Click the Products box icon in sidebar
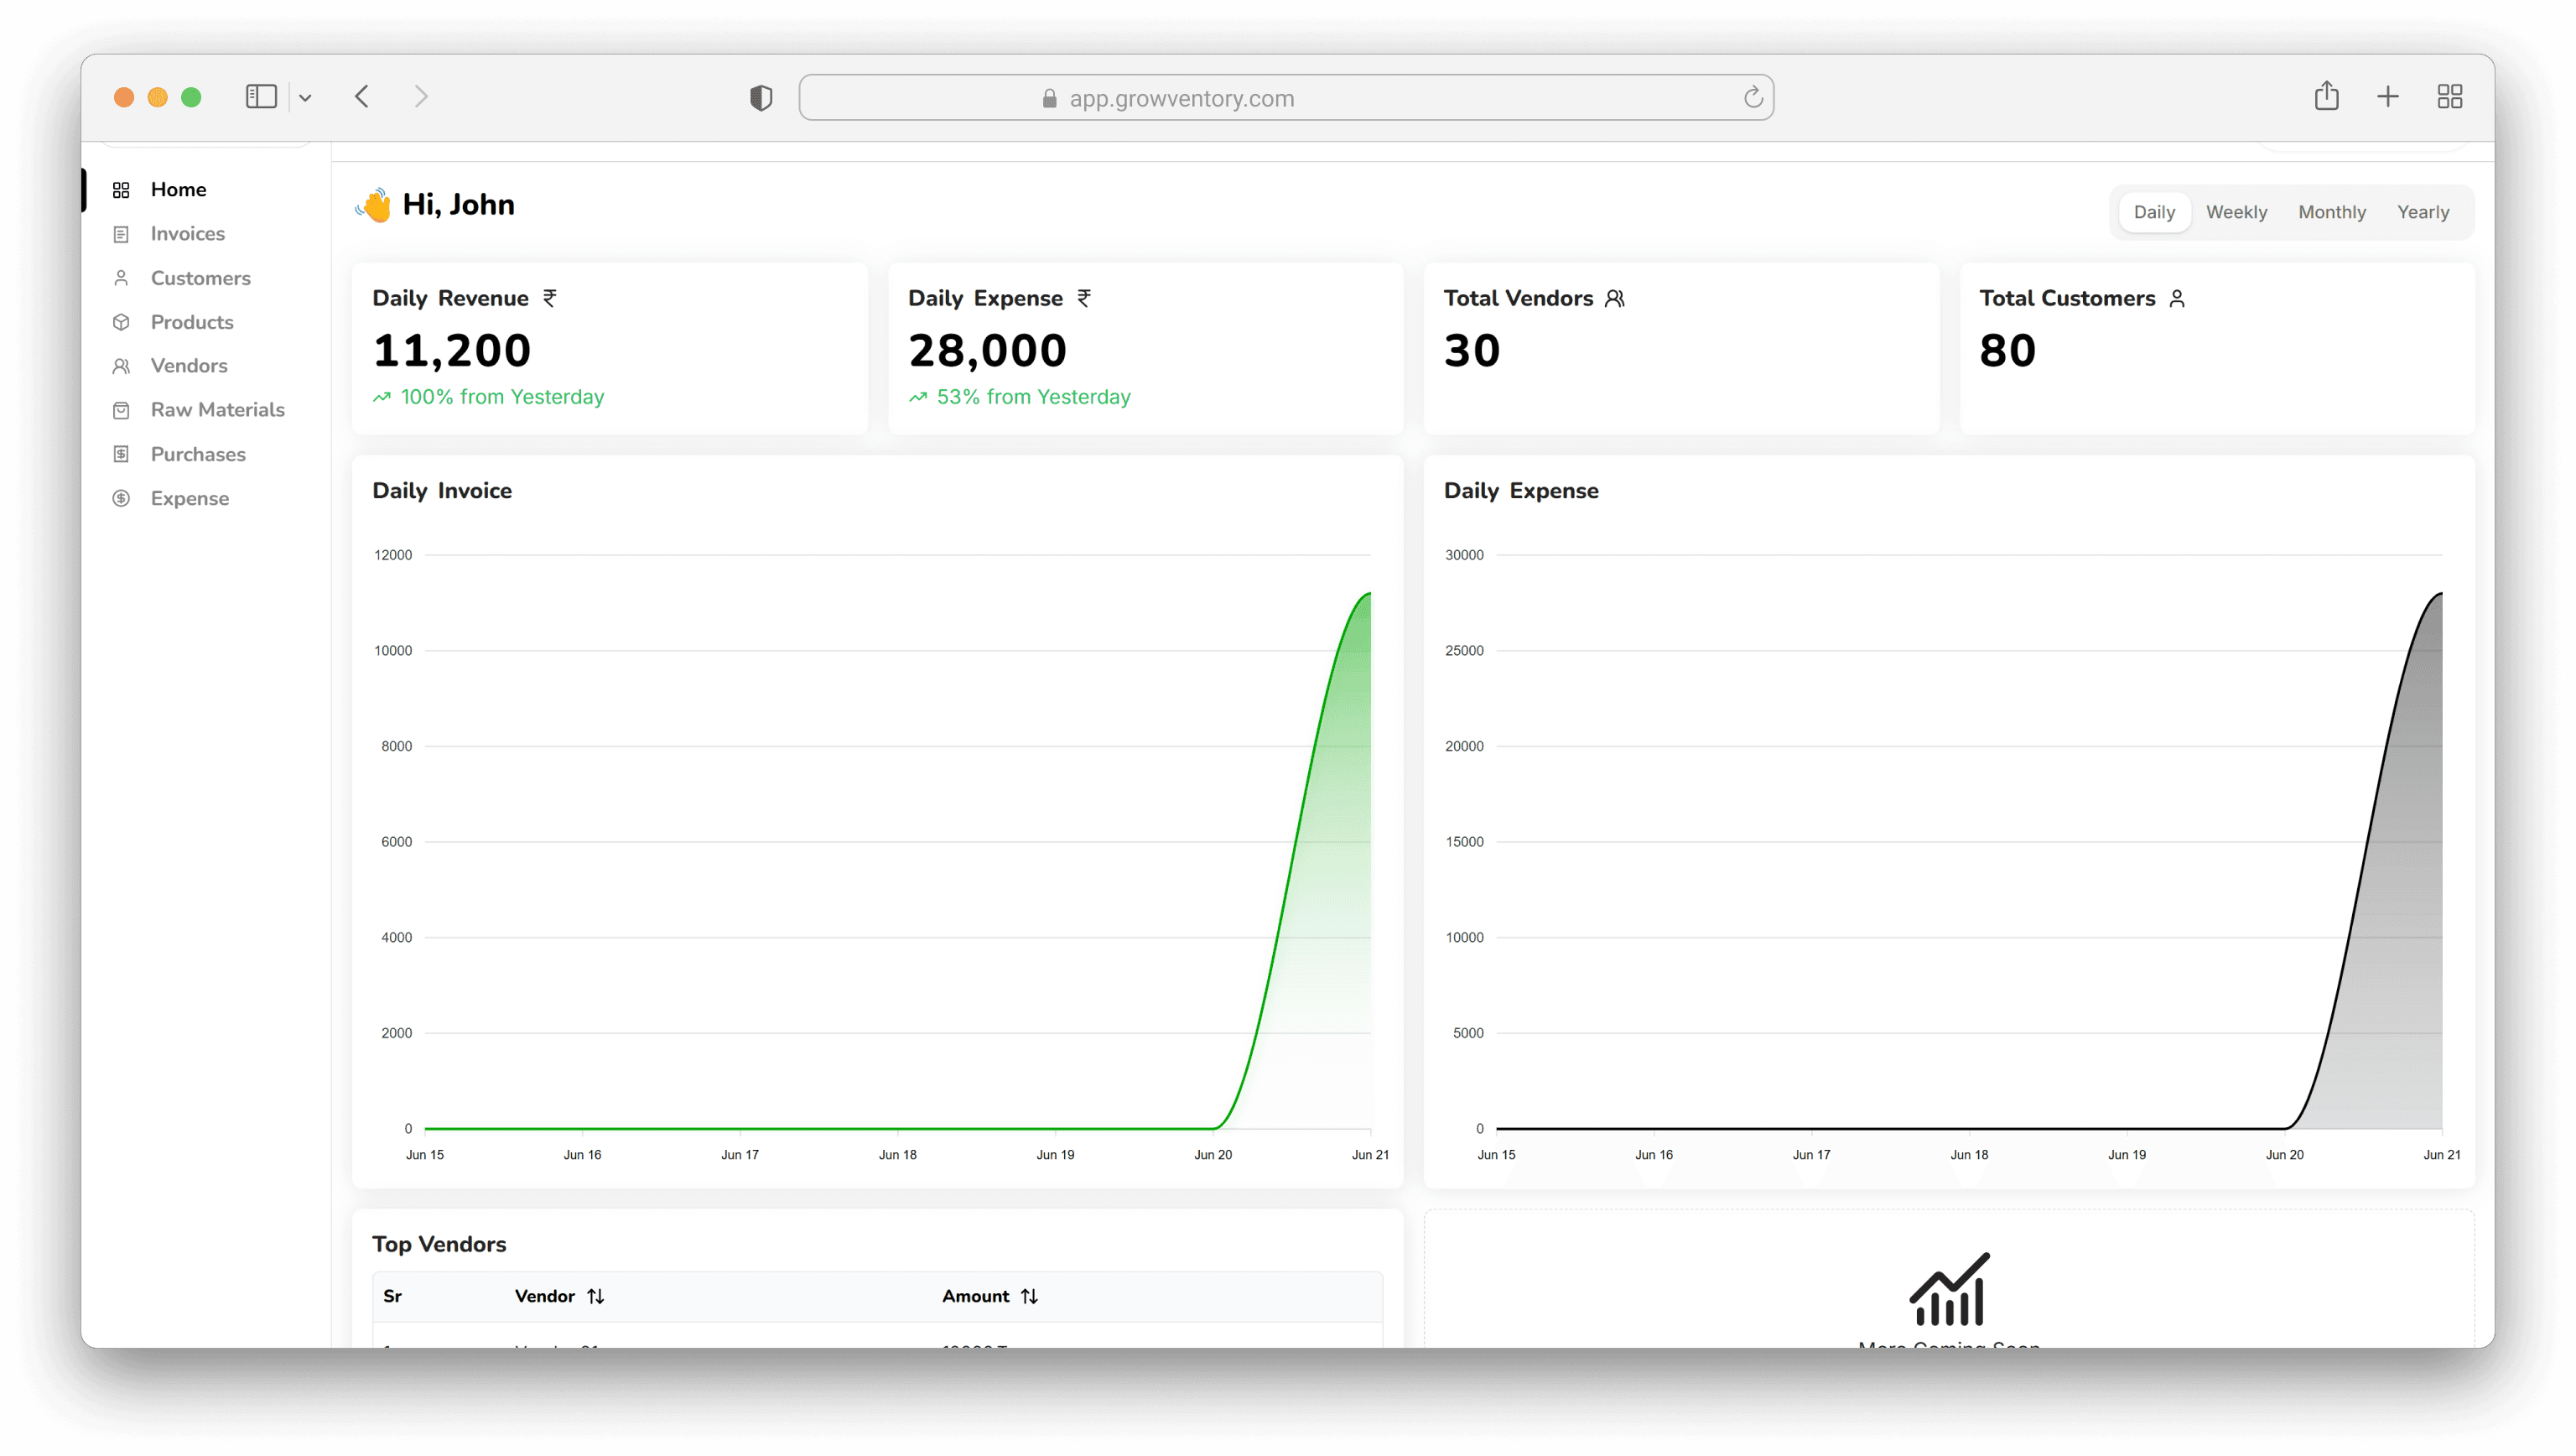The image size is (2576, 1456). pos(121,322)
